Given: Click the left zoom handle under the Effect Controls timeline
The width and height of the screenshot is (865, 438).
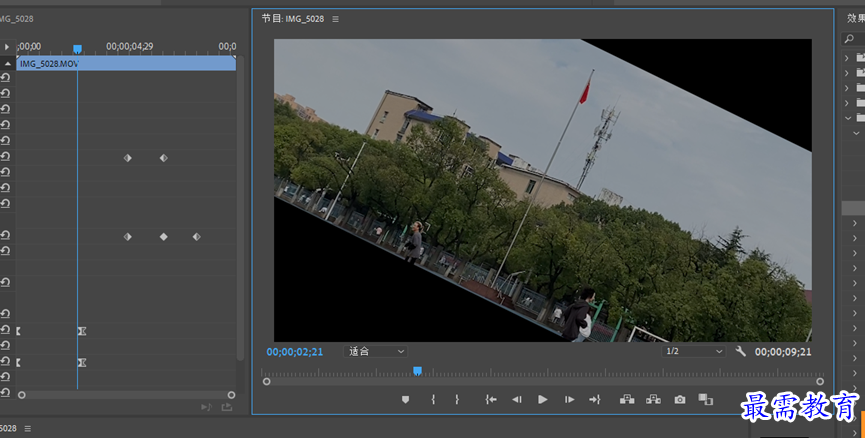Looking at the screenshot, I should (22, 395).
